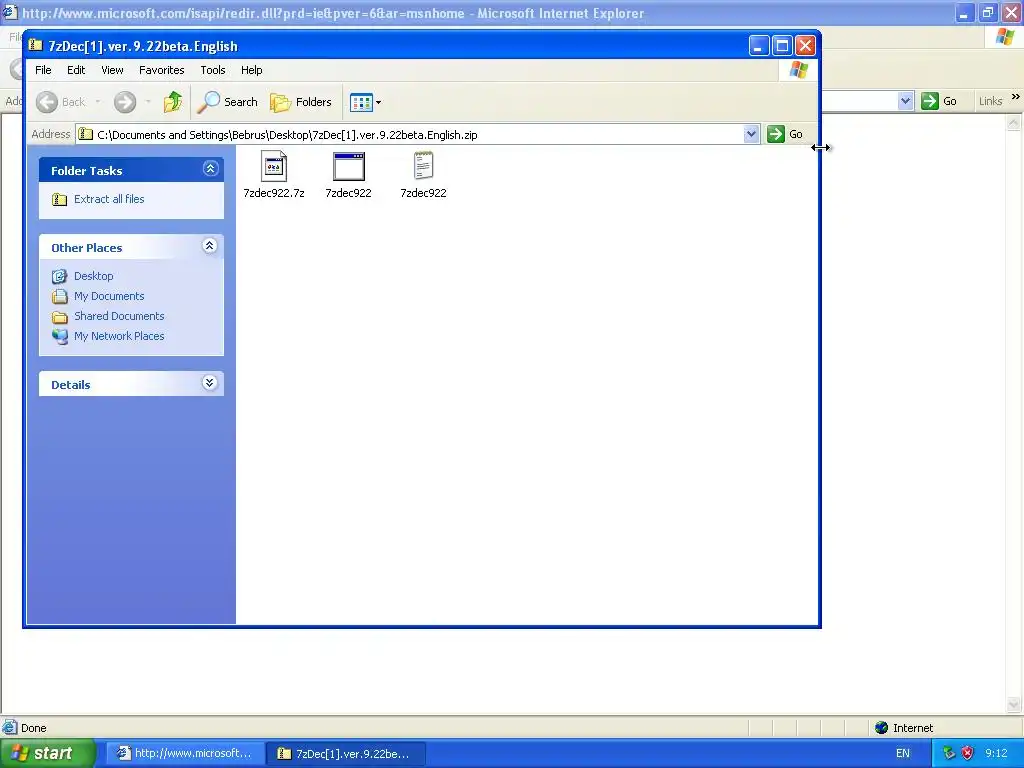Image resolution: width=1024 pixels, height=768 pixels.
Task: Open the Help menu
Action: pos(251,70)
